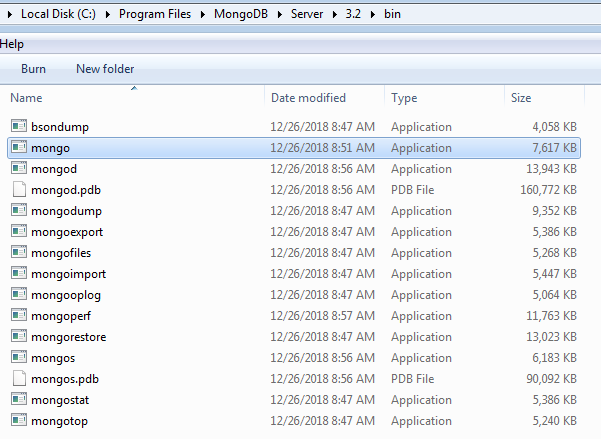Select the mongostat file name
This screenshot has width=601, height=439.
pos(60,400)
